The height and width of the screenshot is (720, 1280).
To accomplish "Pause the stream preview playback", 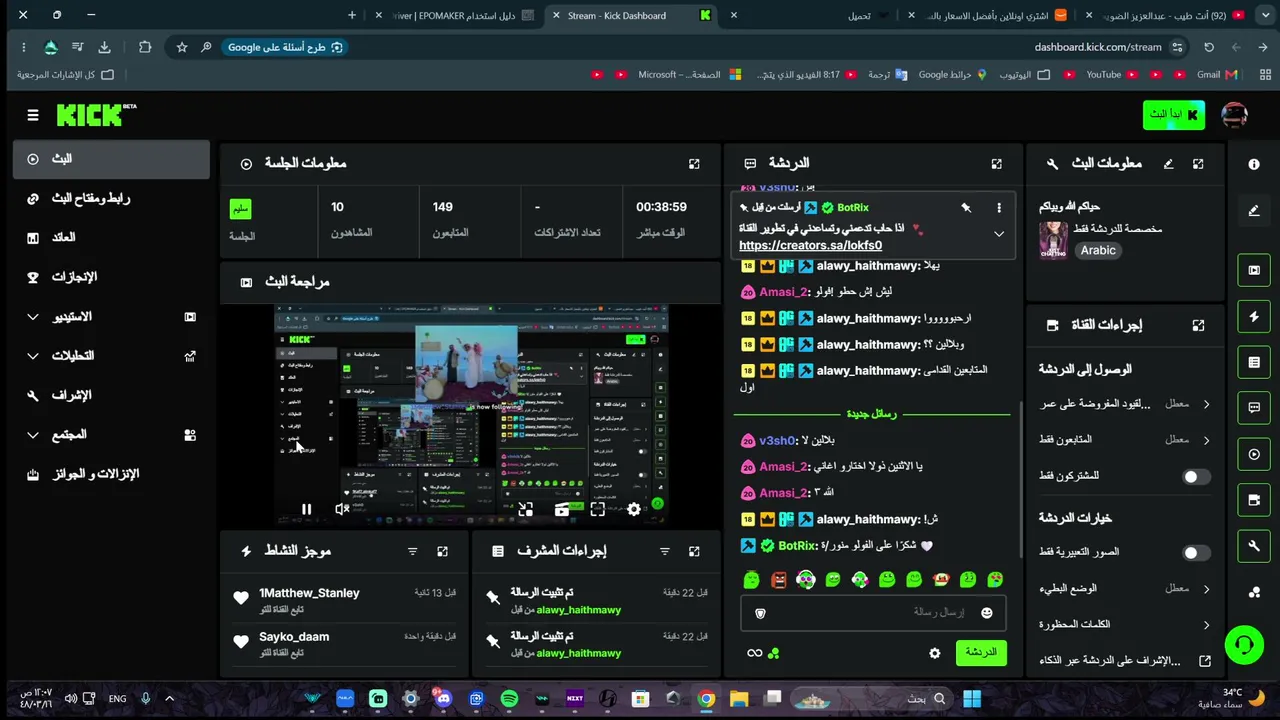I will pos(306,510).
